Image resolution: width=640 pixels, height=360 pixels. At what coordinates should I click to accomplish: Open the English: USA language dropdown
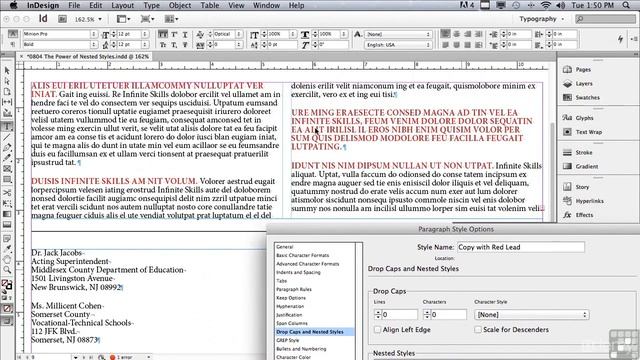pos(398,44)
